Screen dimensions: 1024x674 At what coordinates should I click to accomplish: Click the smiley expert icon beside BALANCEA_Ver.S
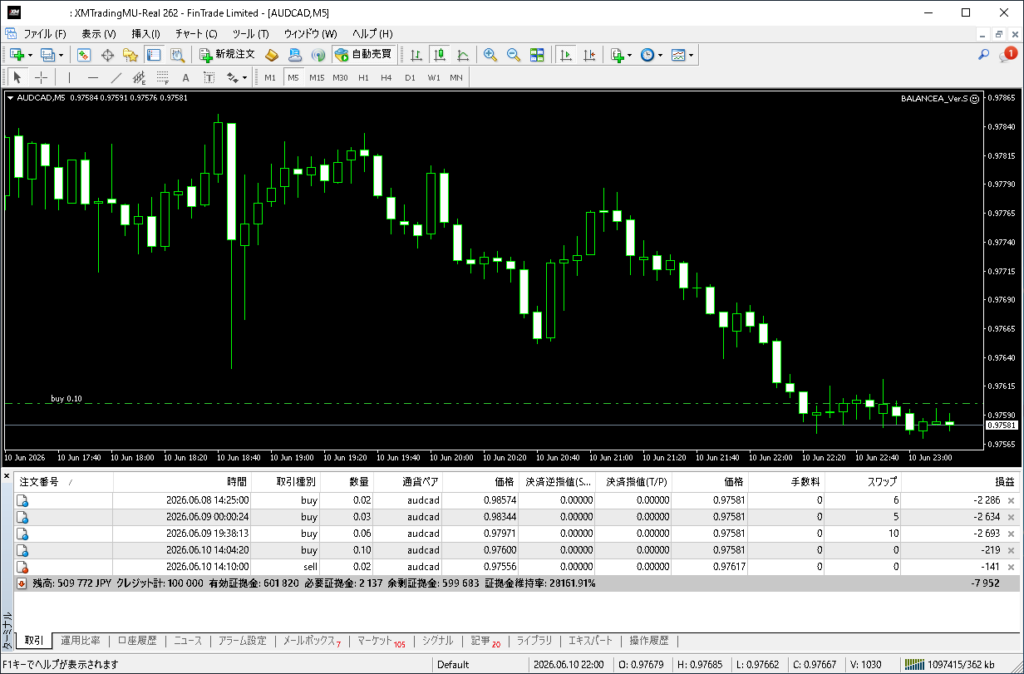(x=974, y=99)
